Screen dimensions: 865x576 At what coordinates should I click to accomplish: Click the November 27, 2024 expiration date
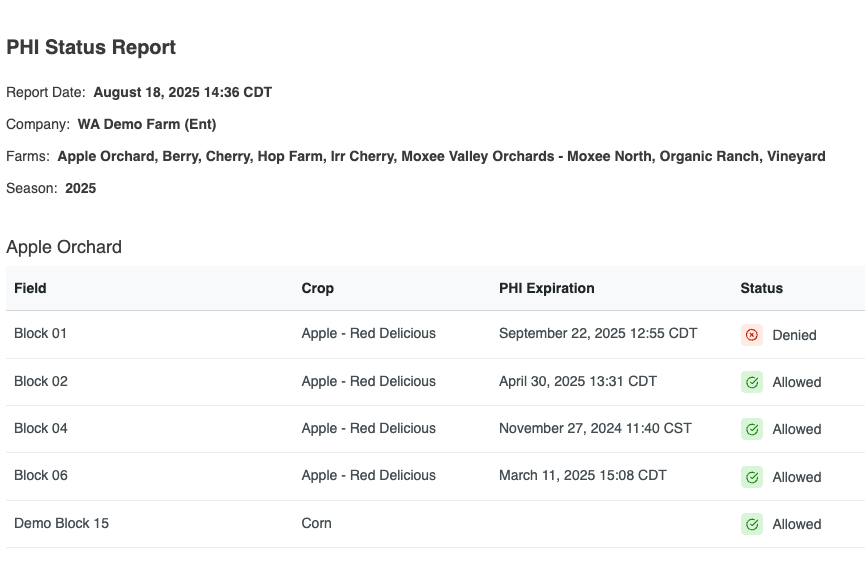[x=595, y=428]
